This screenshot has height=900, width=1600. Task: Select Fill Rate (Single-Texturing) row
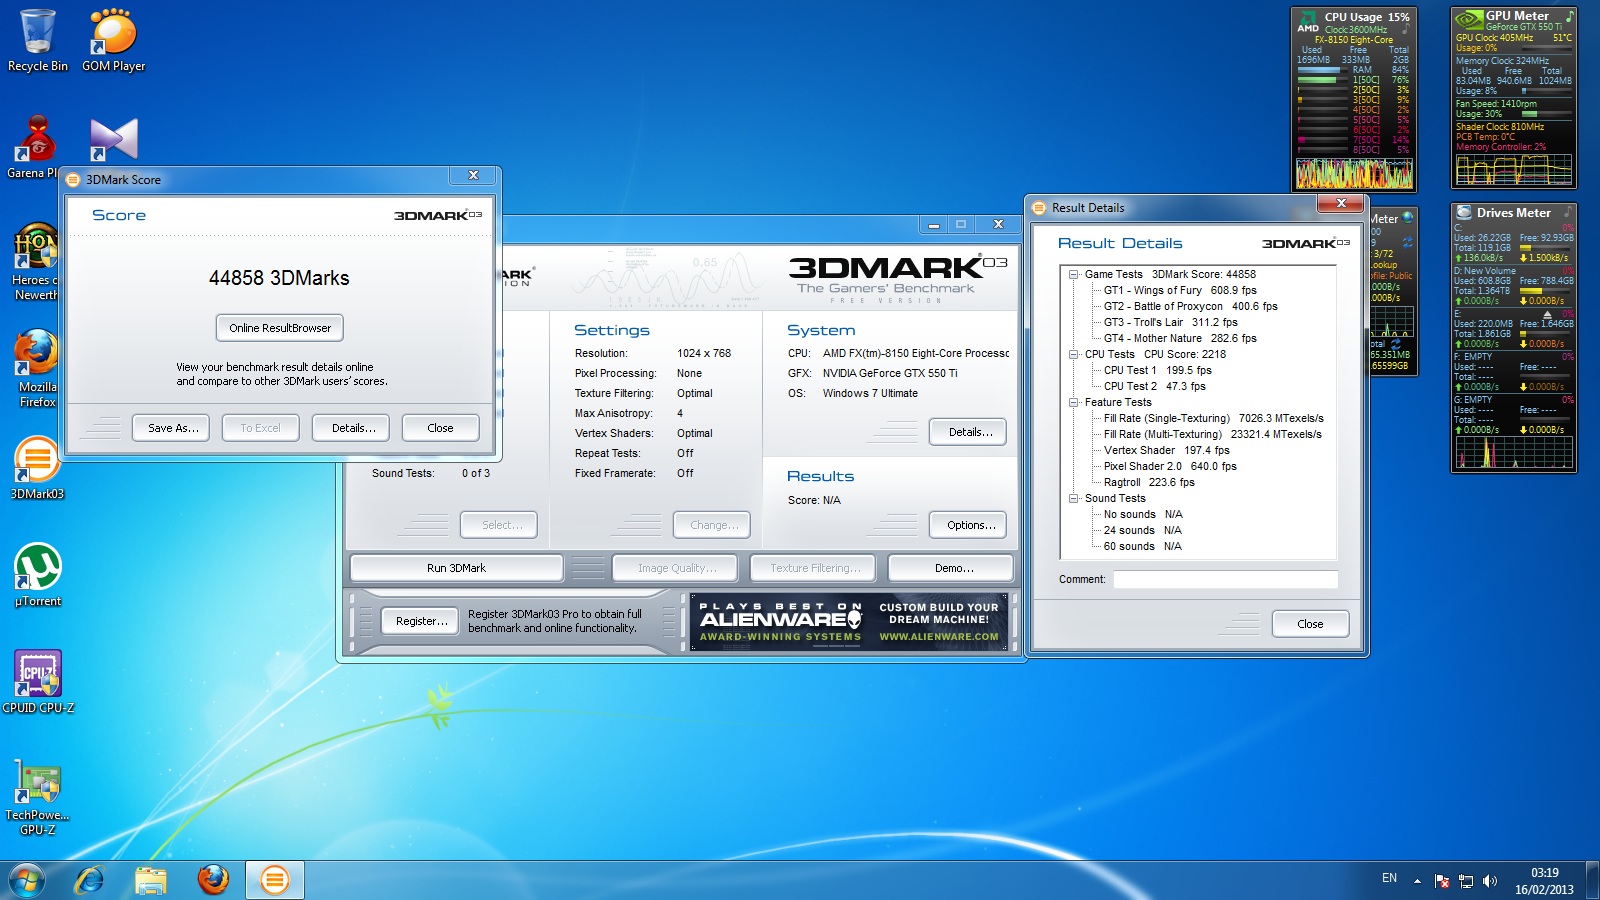tap(1213, 418)
